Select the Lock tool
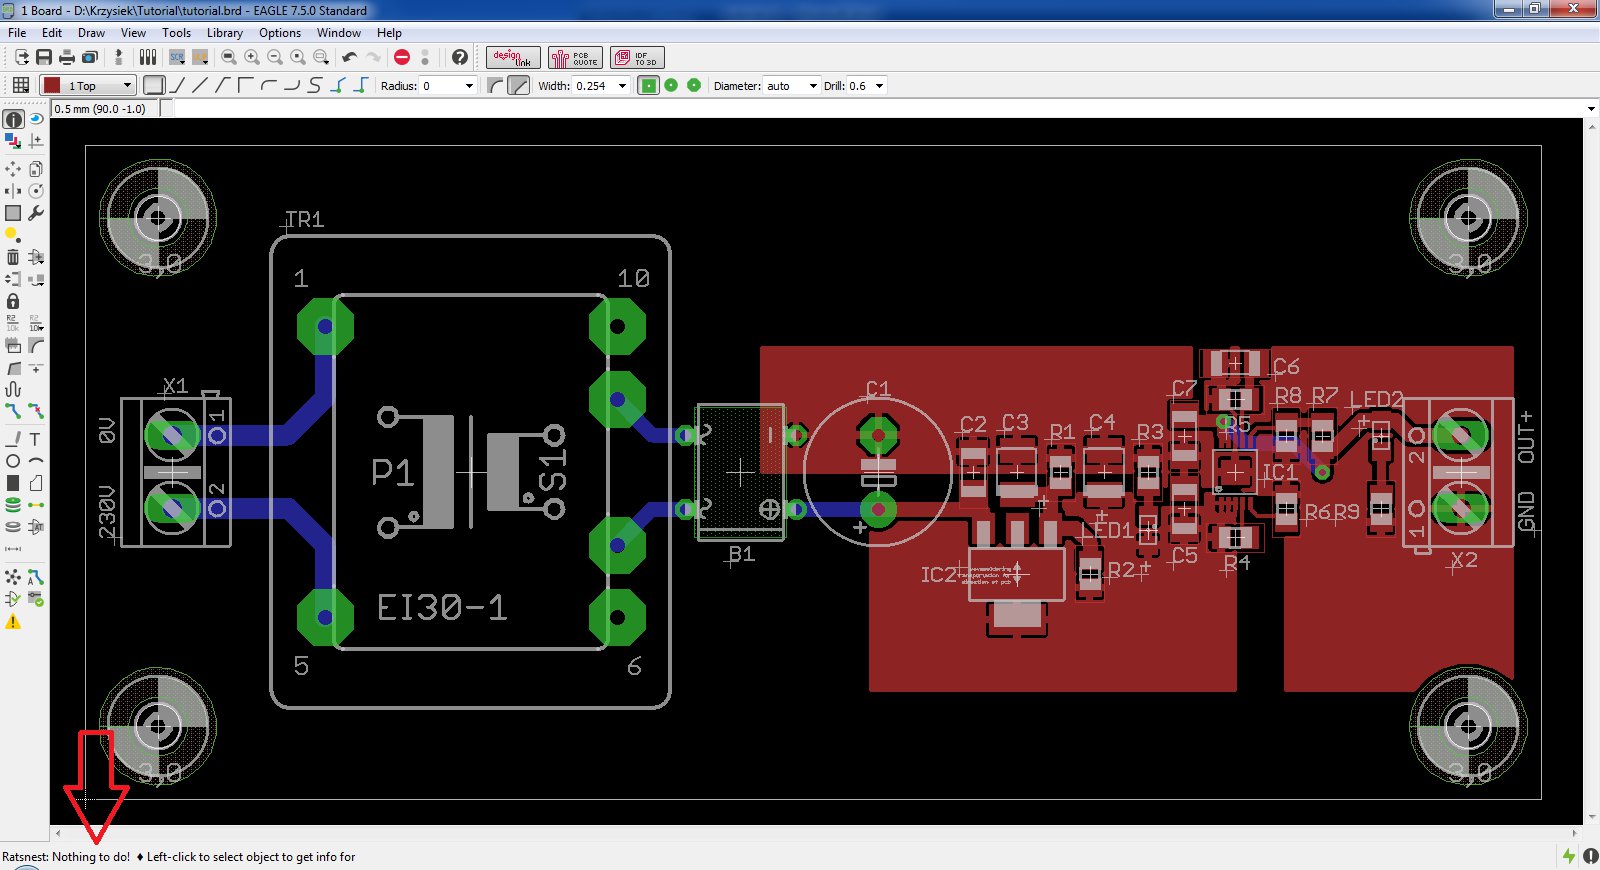The height and width of the screenshot is (870, 1600). (13, 301)
